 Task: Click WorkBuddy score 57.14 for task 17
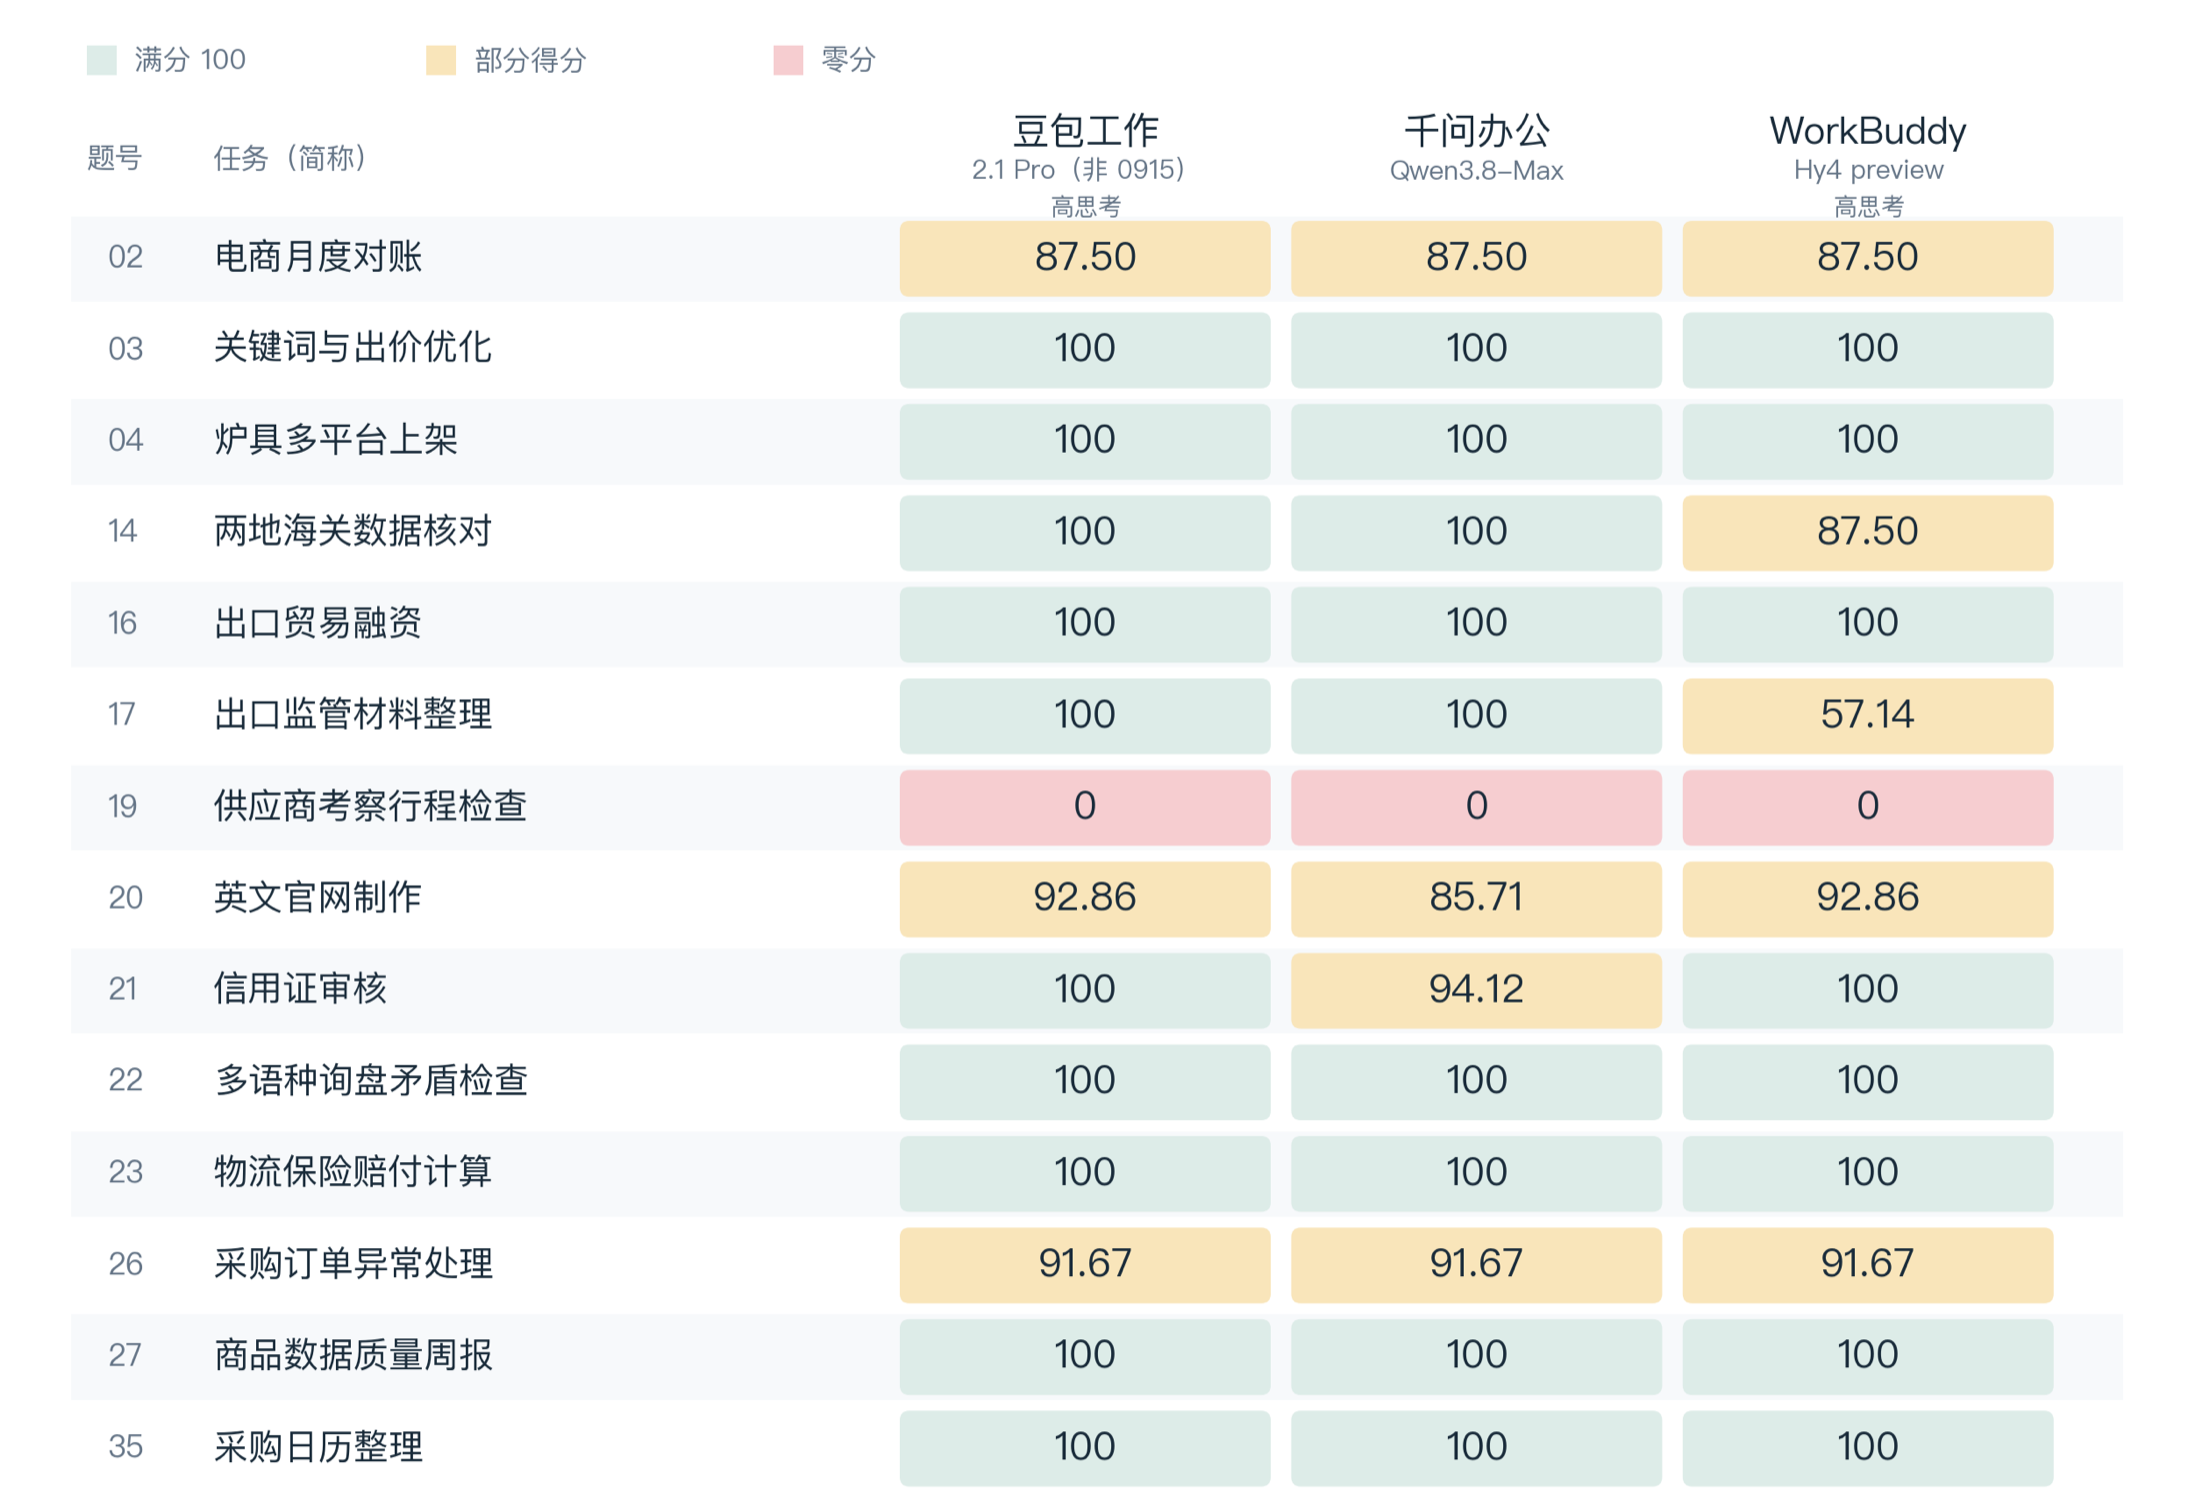[x=1867, y=716]
